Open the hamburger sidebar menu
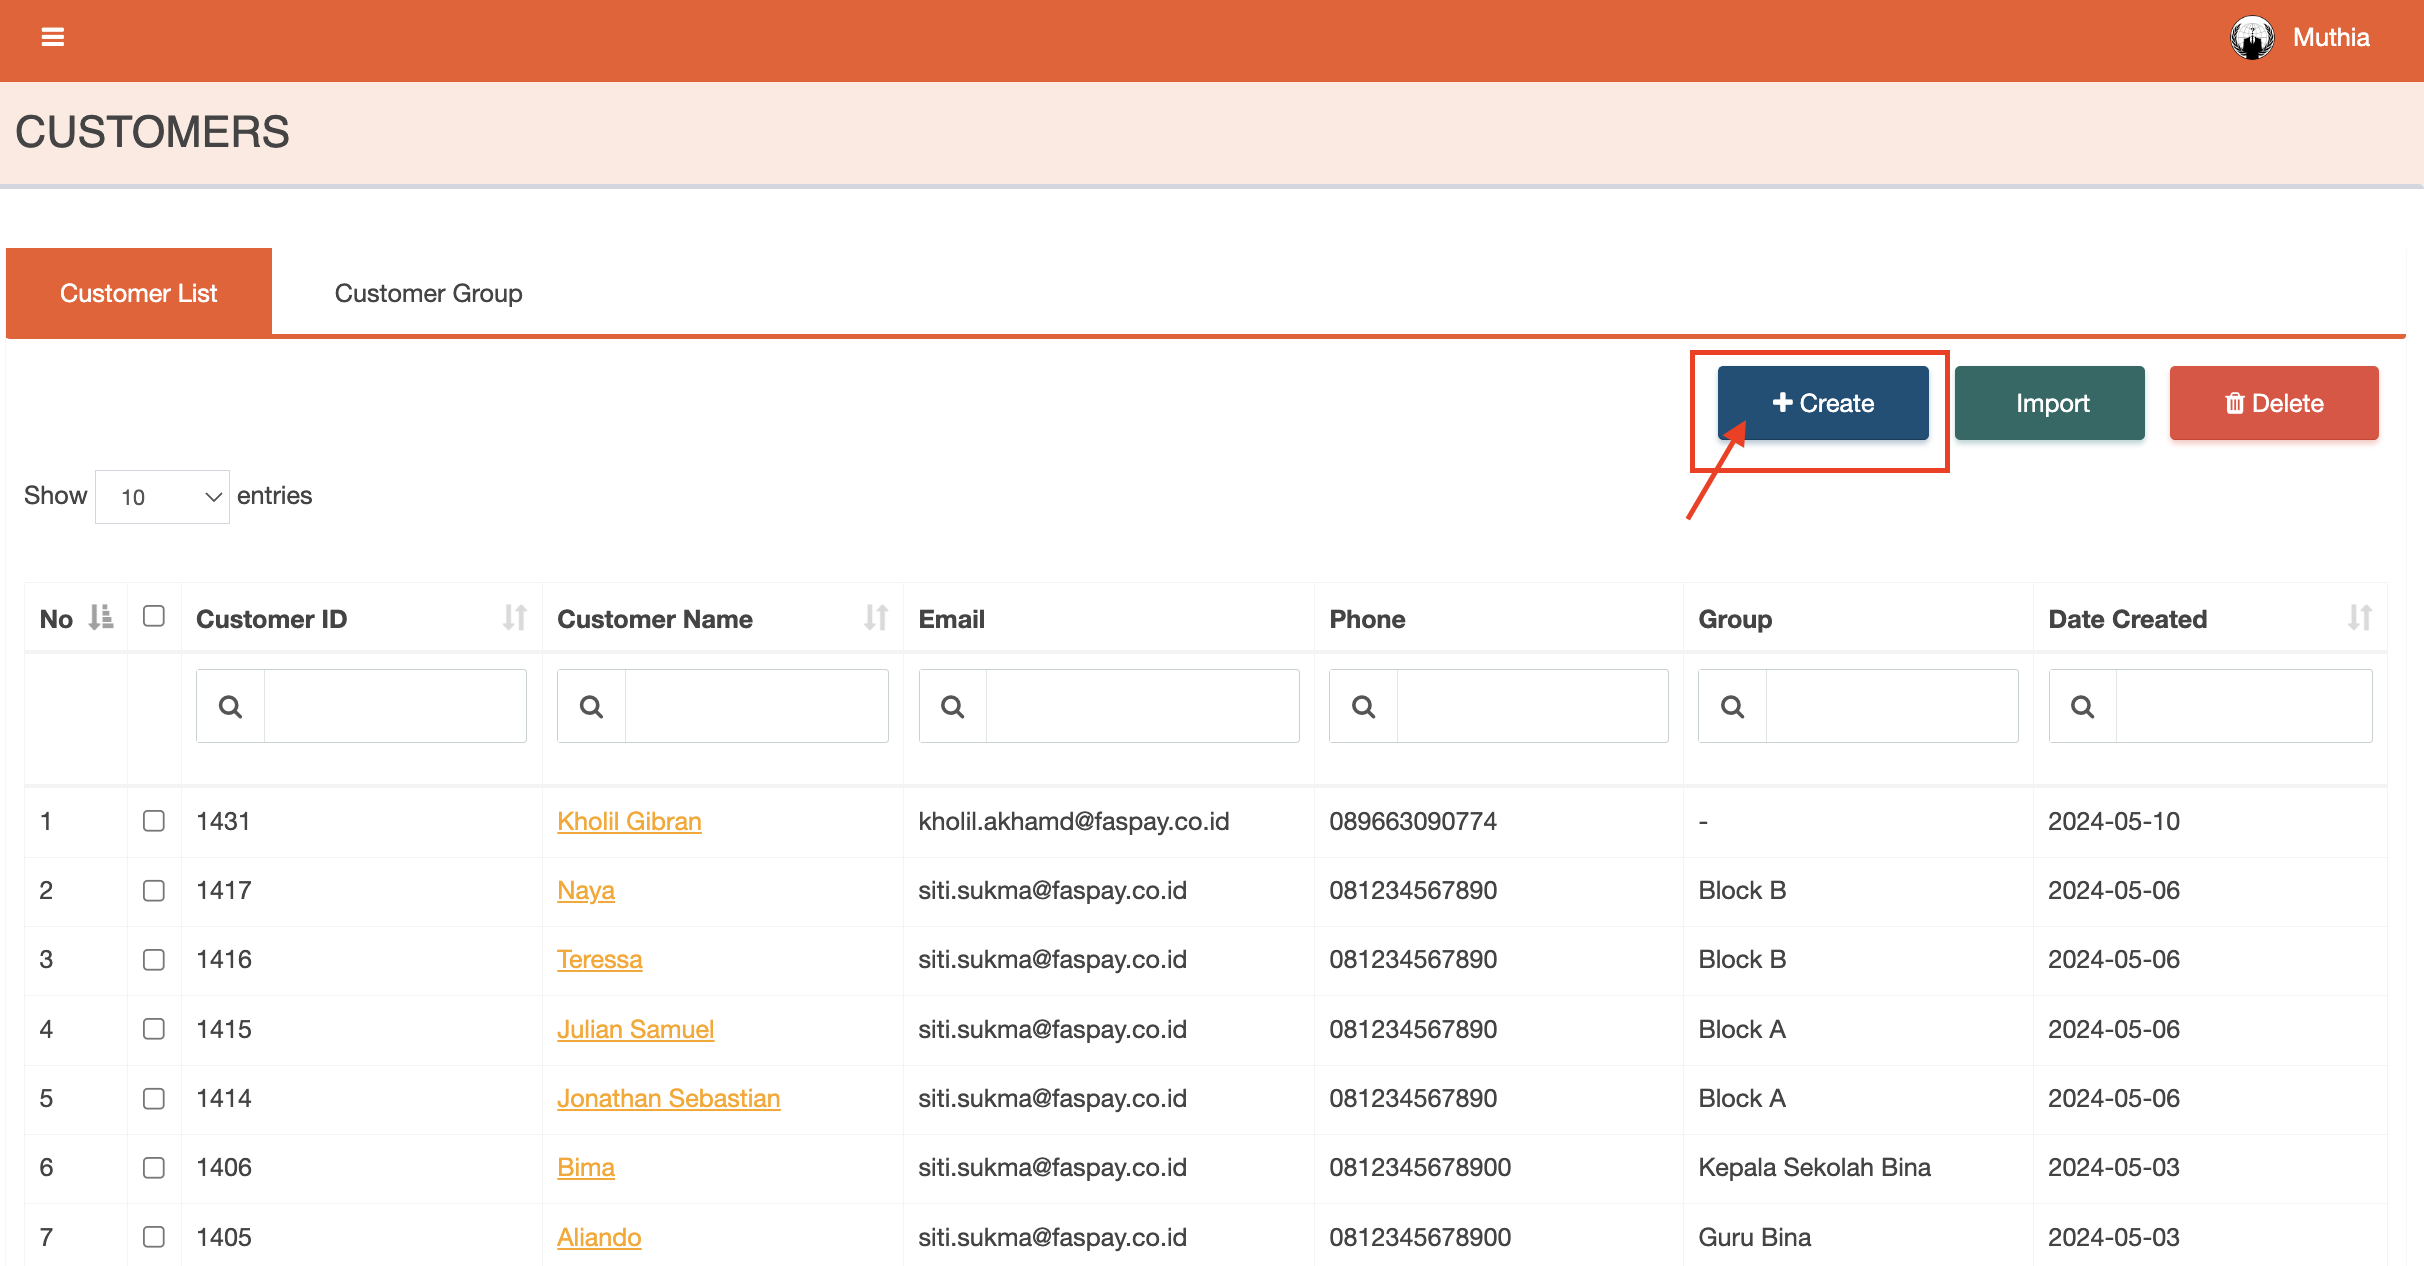 pos(52,37)
